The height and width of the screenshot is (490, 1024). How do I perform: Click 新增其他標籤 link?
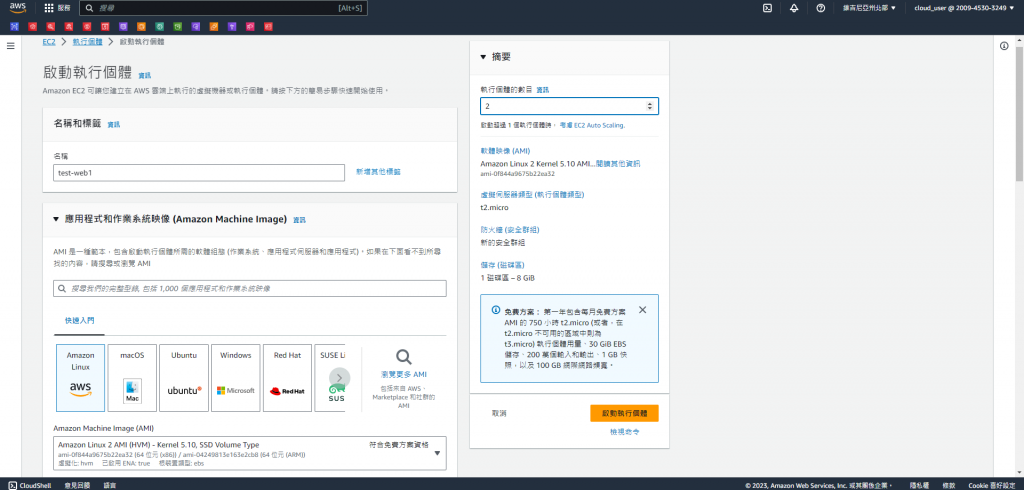click(x=378, y=172)
